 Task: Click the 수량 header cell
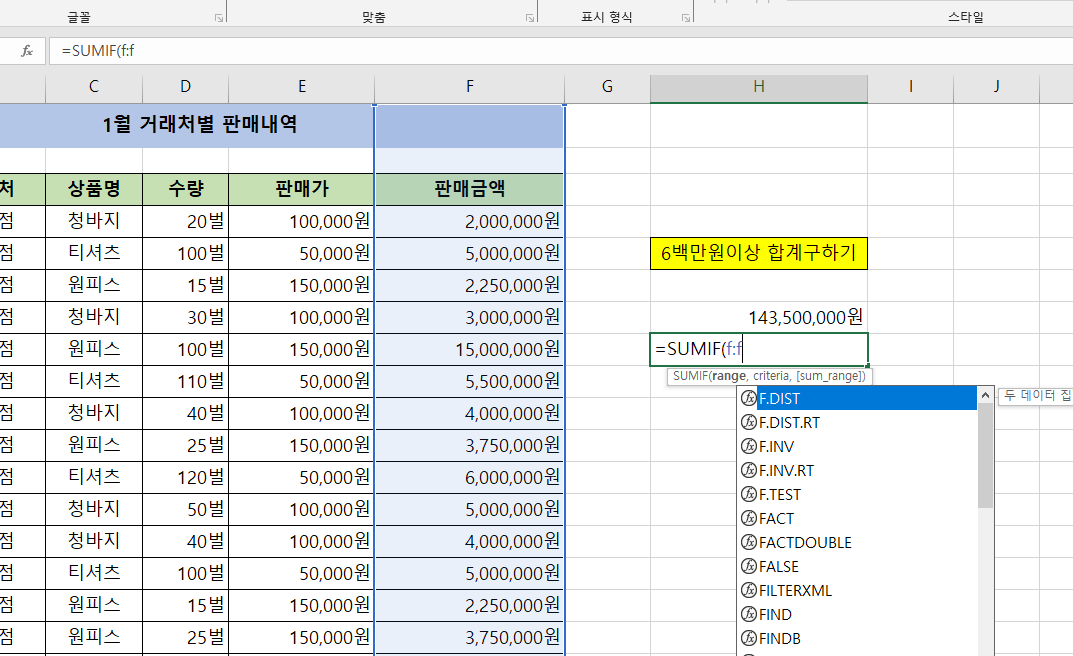(x=185, y=189)
